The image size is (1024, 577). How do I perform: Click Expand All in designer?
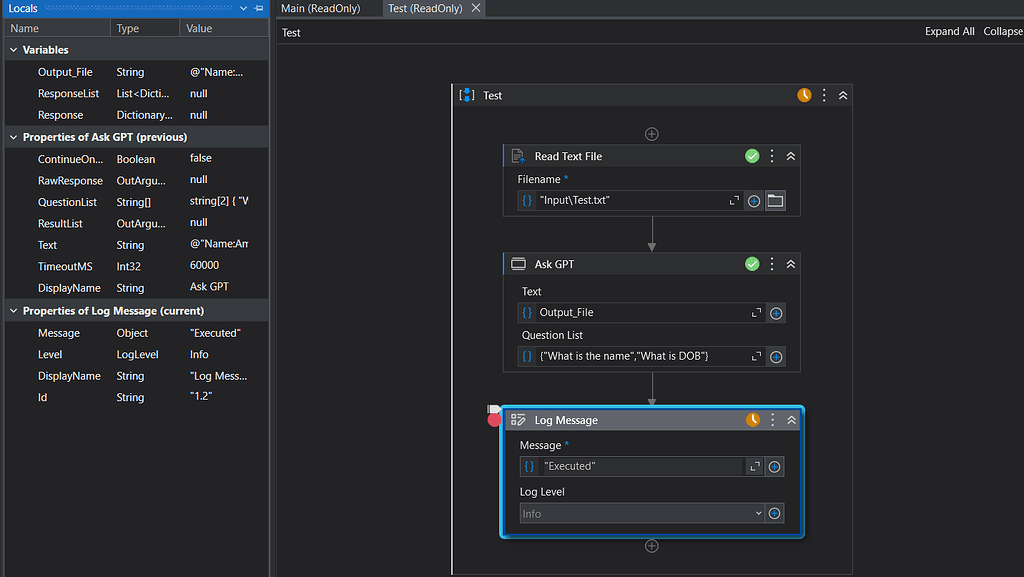[949, 32]
